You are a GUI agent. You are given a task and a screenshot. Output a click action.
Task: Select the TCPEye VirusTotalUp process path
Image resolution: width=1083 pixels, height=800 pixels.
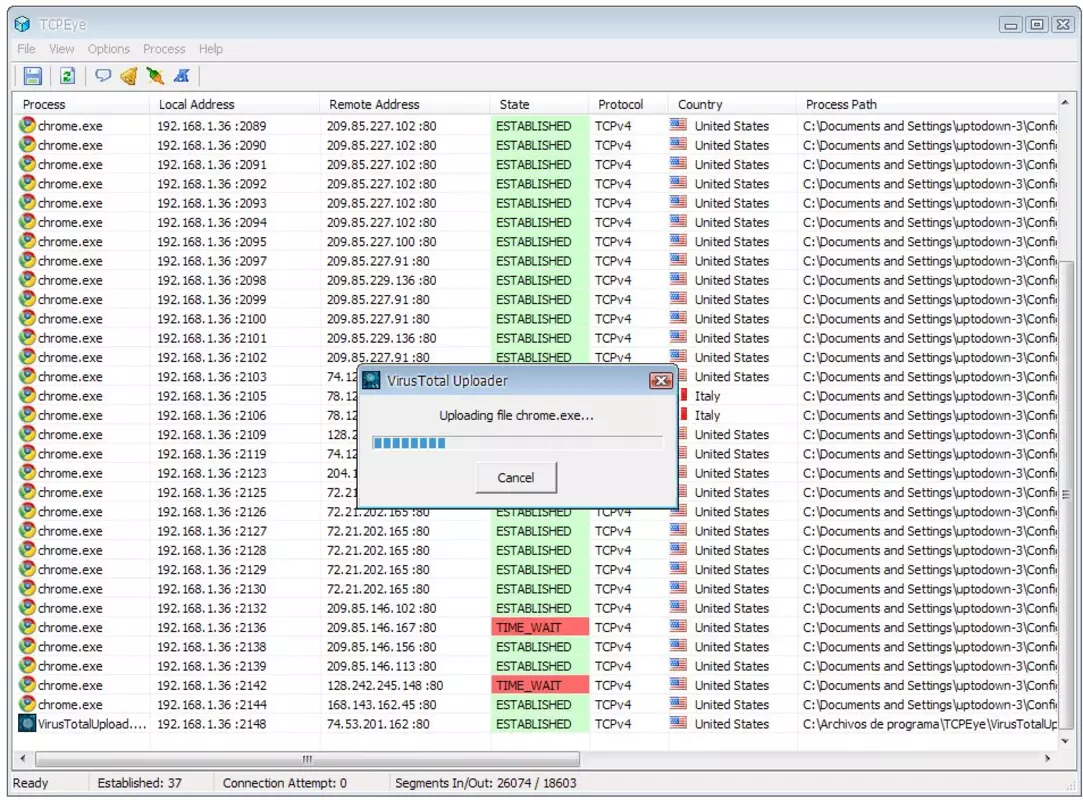(x=930, y=724)
